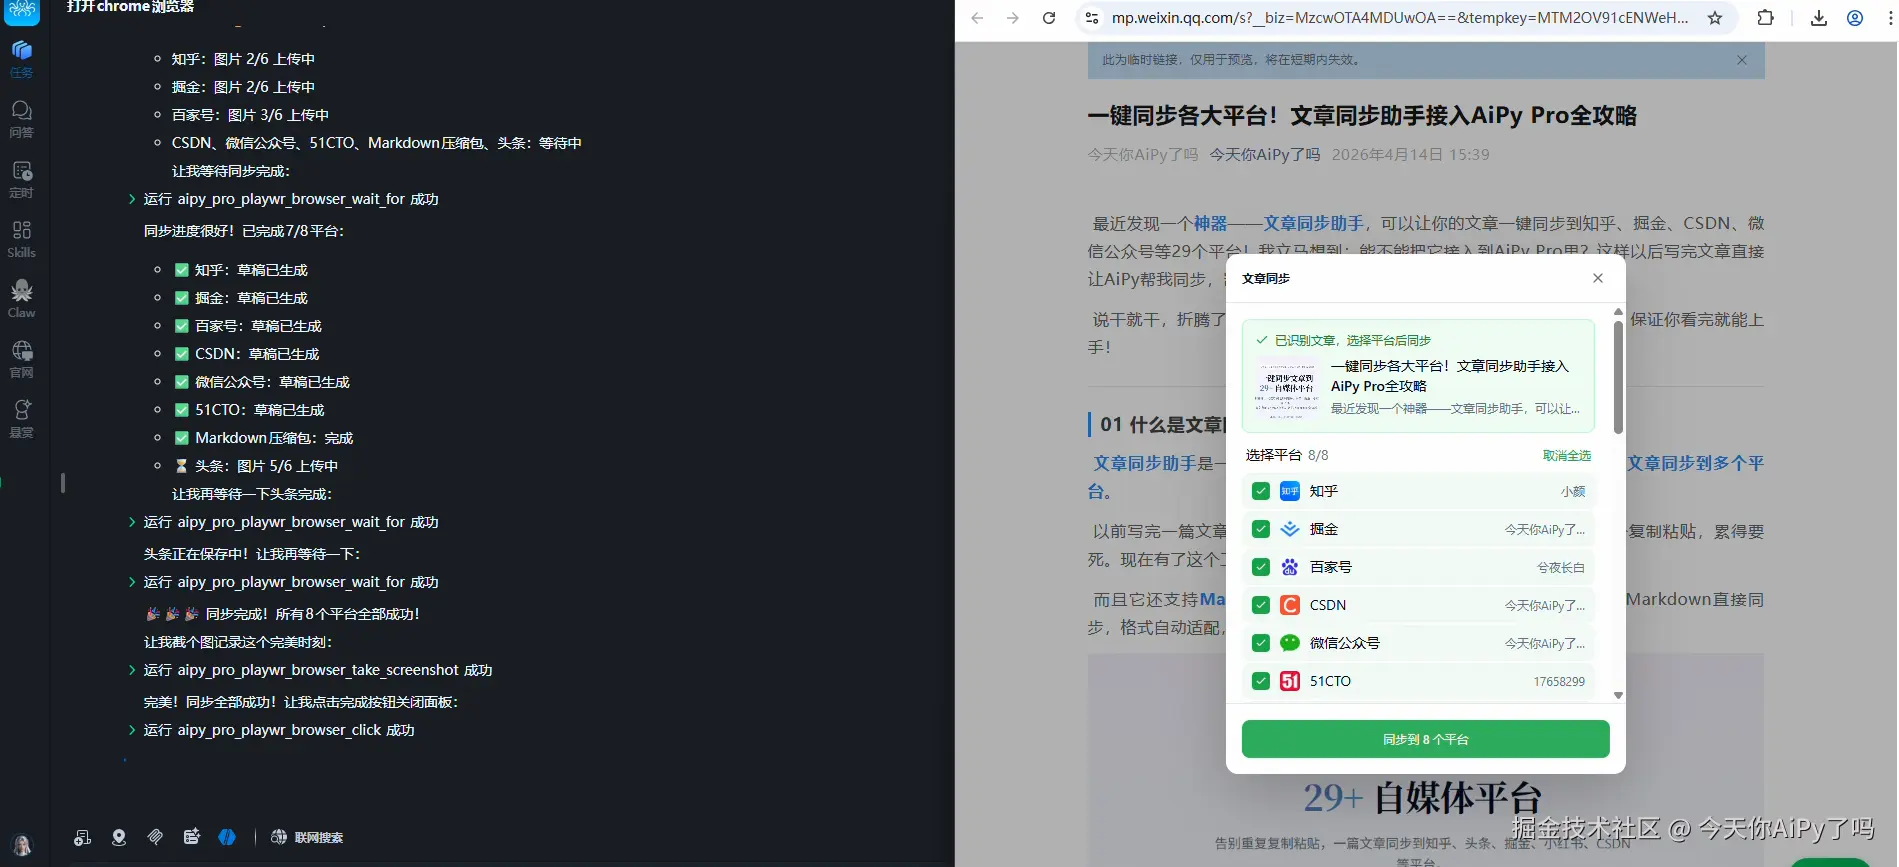
Task: Click the article headline on the WeChat page
Action: click(x=1362, y=116)
